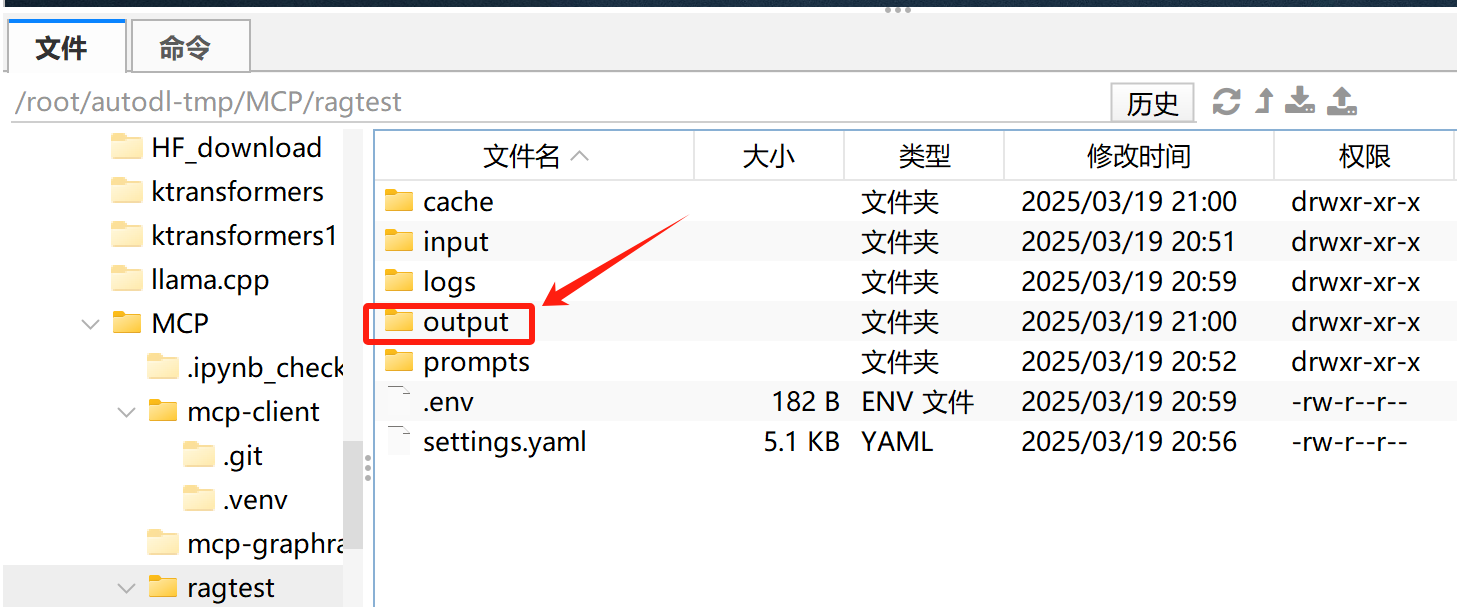This screenshot has height=607, width=1457.
Task: Select the output folder icon in file list
Action: tap(399, 321)
